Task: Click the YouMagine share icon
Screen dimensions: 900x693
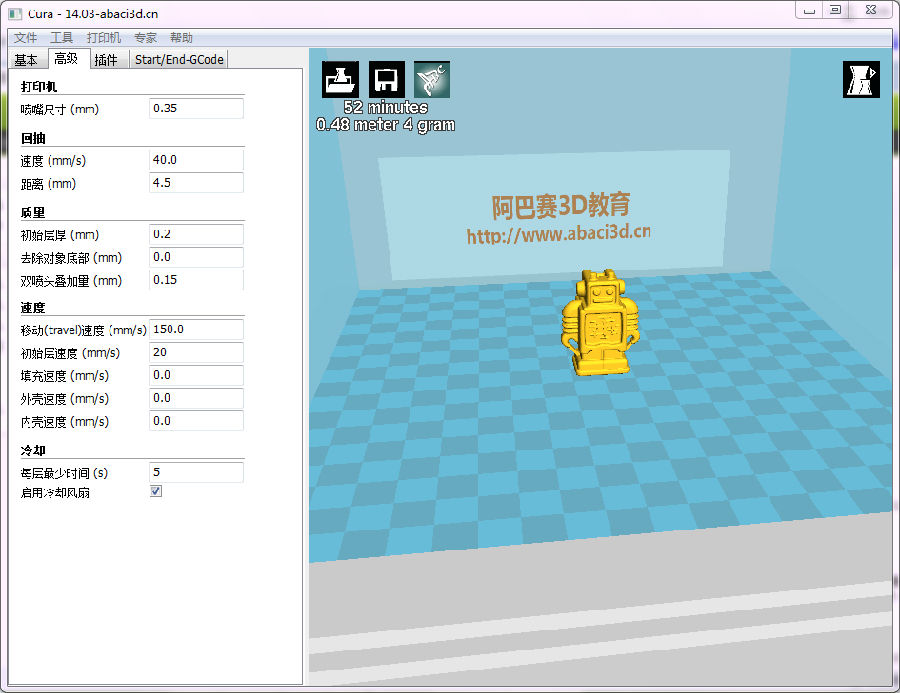Action: pyautogui.click(x=432, y=79)
